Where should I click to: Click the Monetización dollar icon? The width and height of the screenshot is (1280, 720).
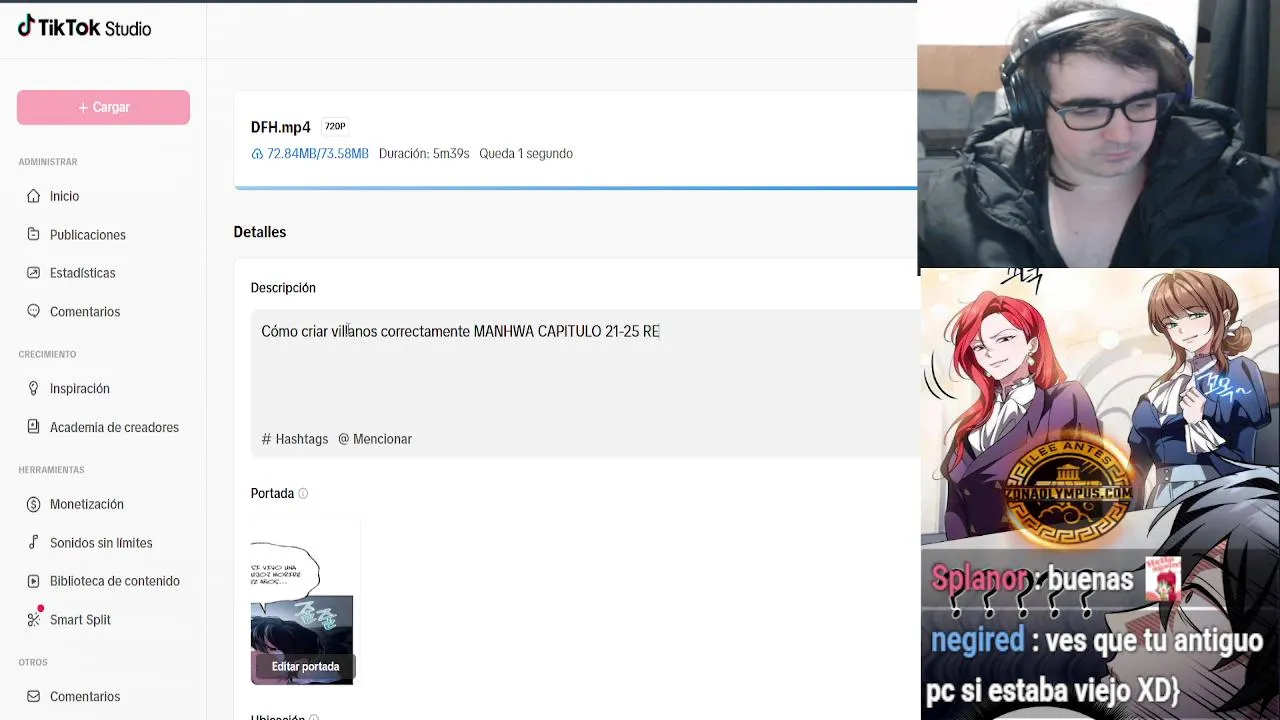point(34,504)
